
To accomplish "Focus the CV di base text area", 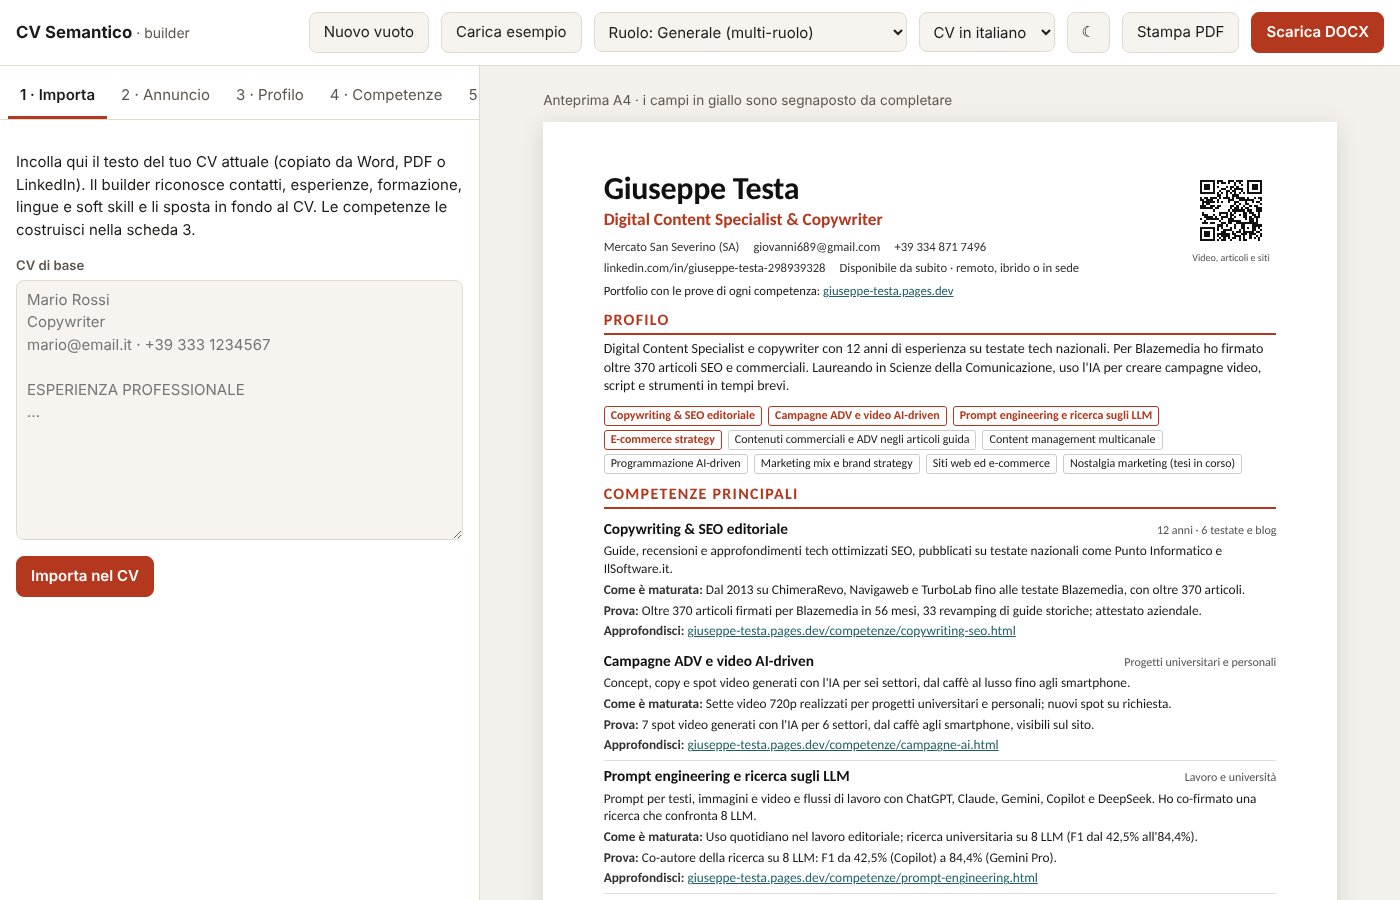I will (239, 410).
